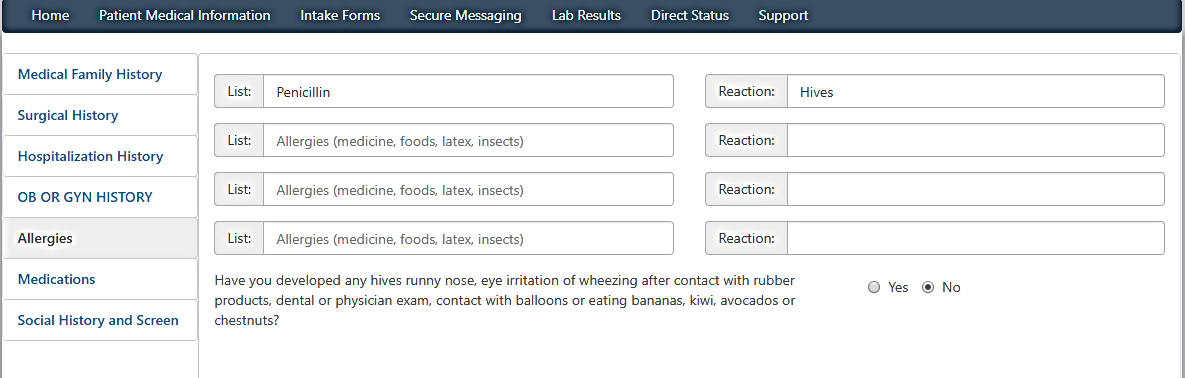Click the Penicillin allergy list field
The width and height of the screenshot is (1185, 378).
[468, 91]
